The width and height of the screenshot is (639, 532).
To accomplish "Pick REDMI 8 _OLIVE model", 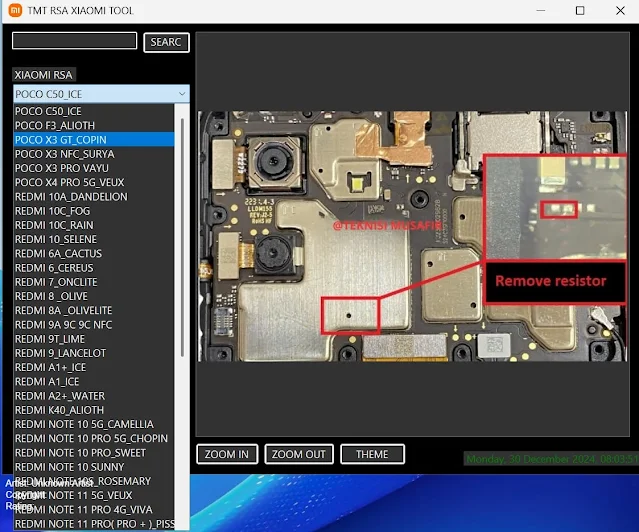I will click(94, 296).
